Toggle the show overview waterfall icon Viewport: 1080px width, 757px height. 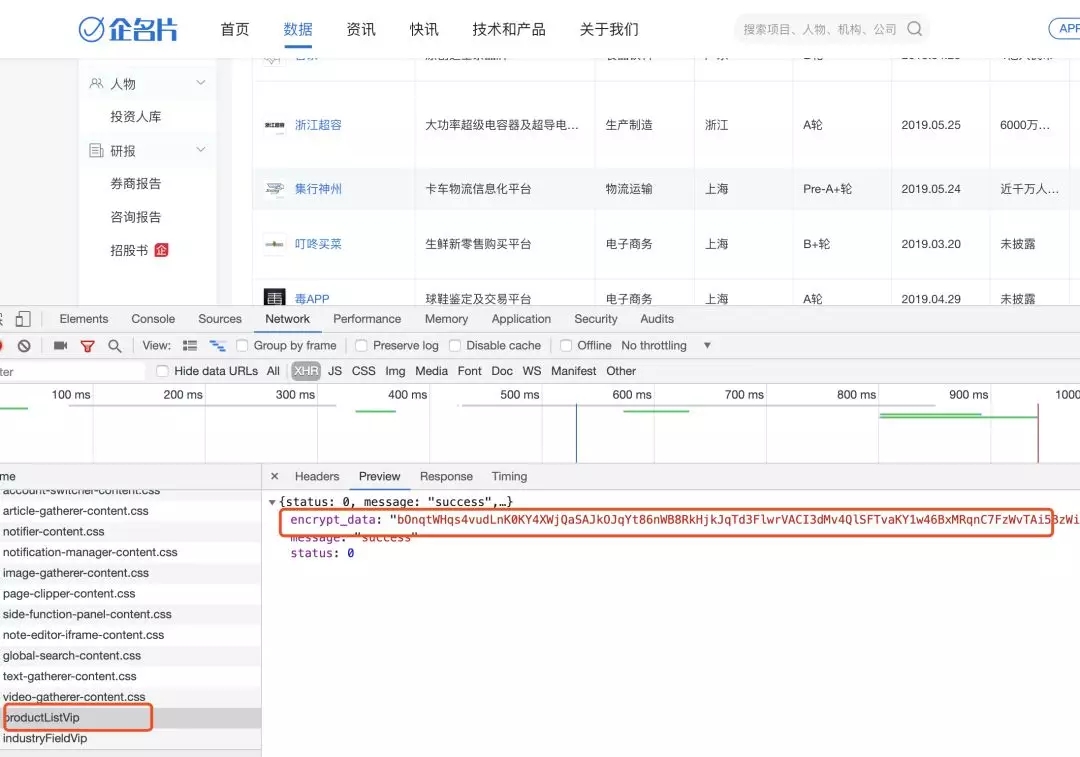(218, 346)
